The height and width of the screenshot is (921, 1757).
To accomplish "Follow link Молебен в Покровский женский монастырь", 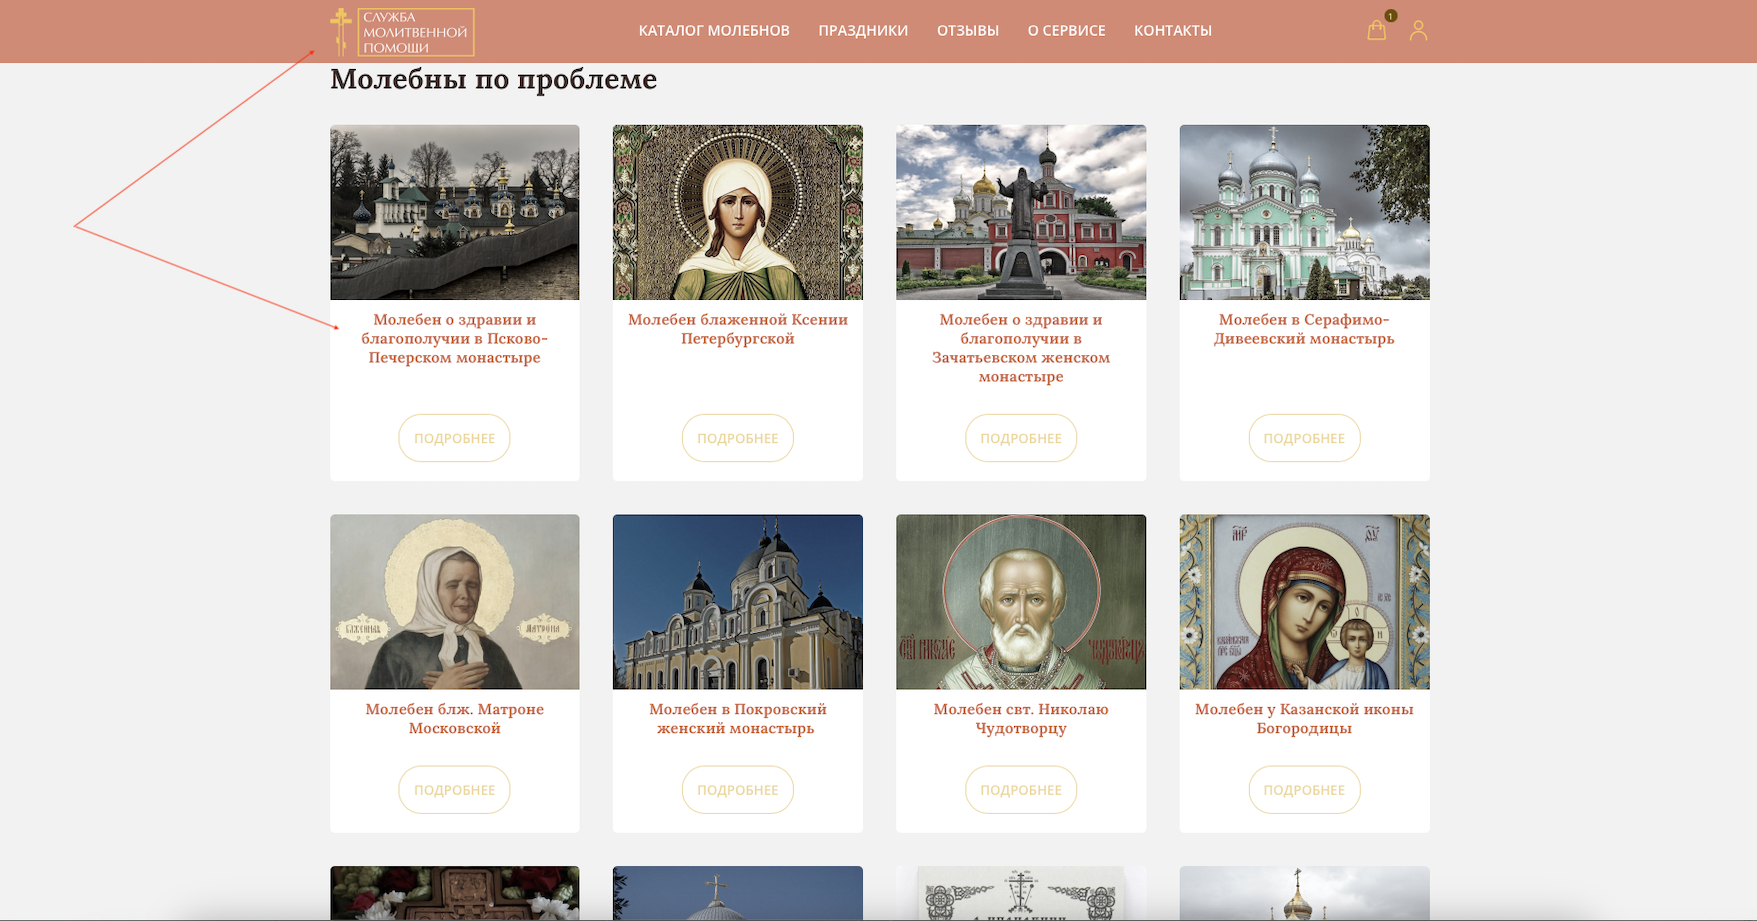I will point(738,719).
